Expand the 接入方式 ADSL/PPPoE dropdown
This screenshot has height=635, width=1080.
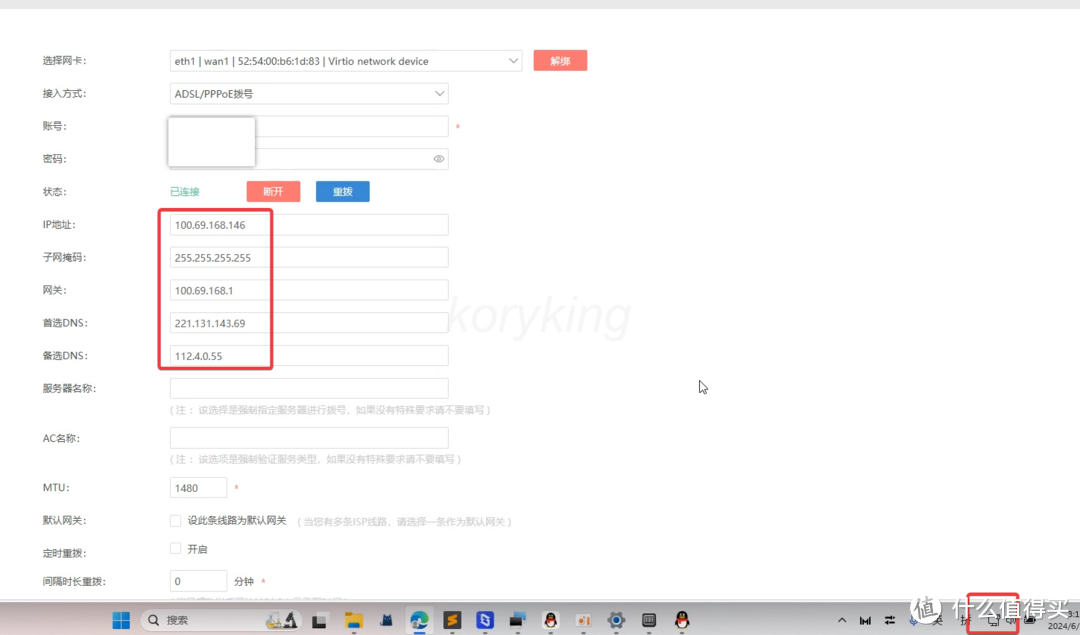(x=309, y=94)
